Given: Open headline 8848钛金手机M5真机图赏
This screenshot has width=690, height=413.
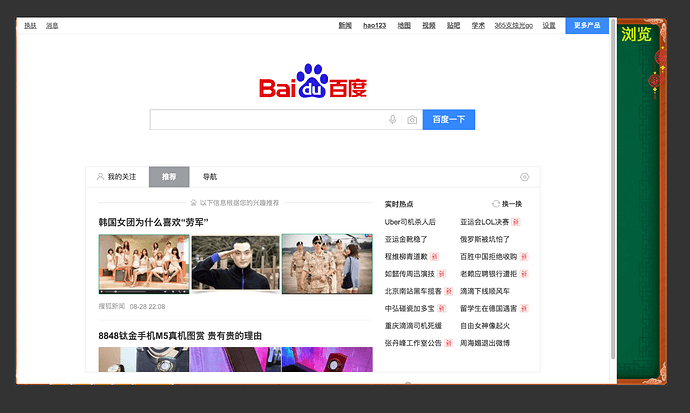Looking at the screenshot, I should [x=180, y=336].
